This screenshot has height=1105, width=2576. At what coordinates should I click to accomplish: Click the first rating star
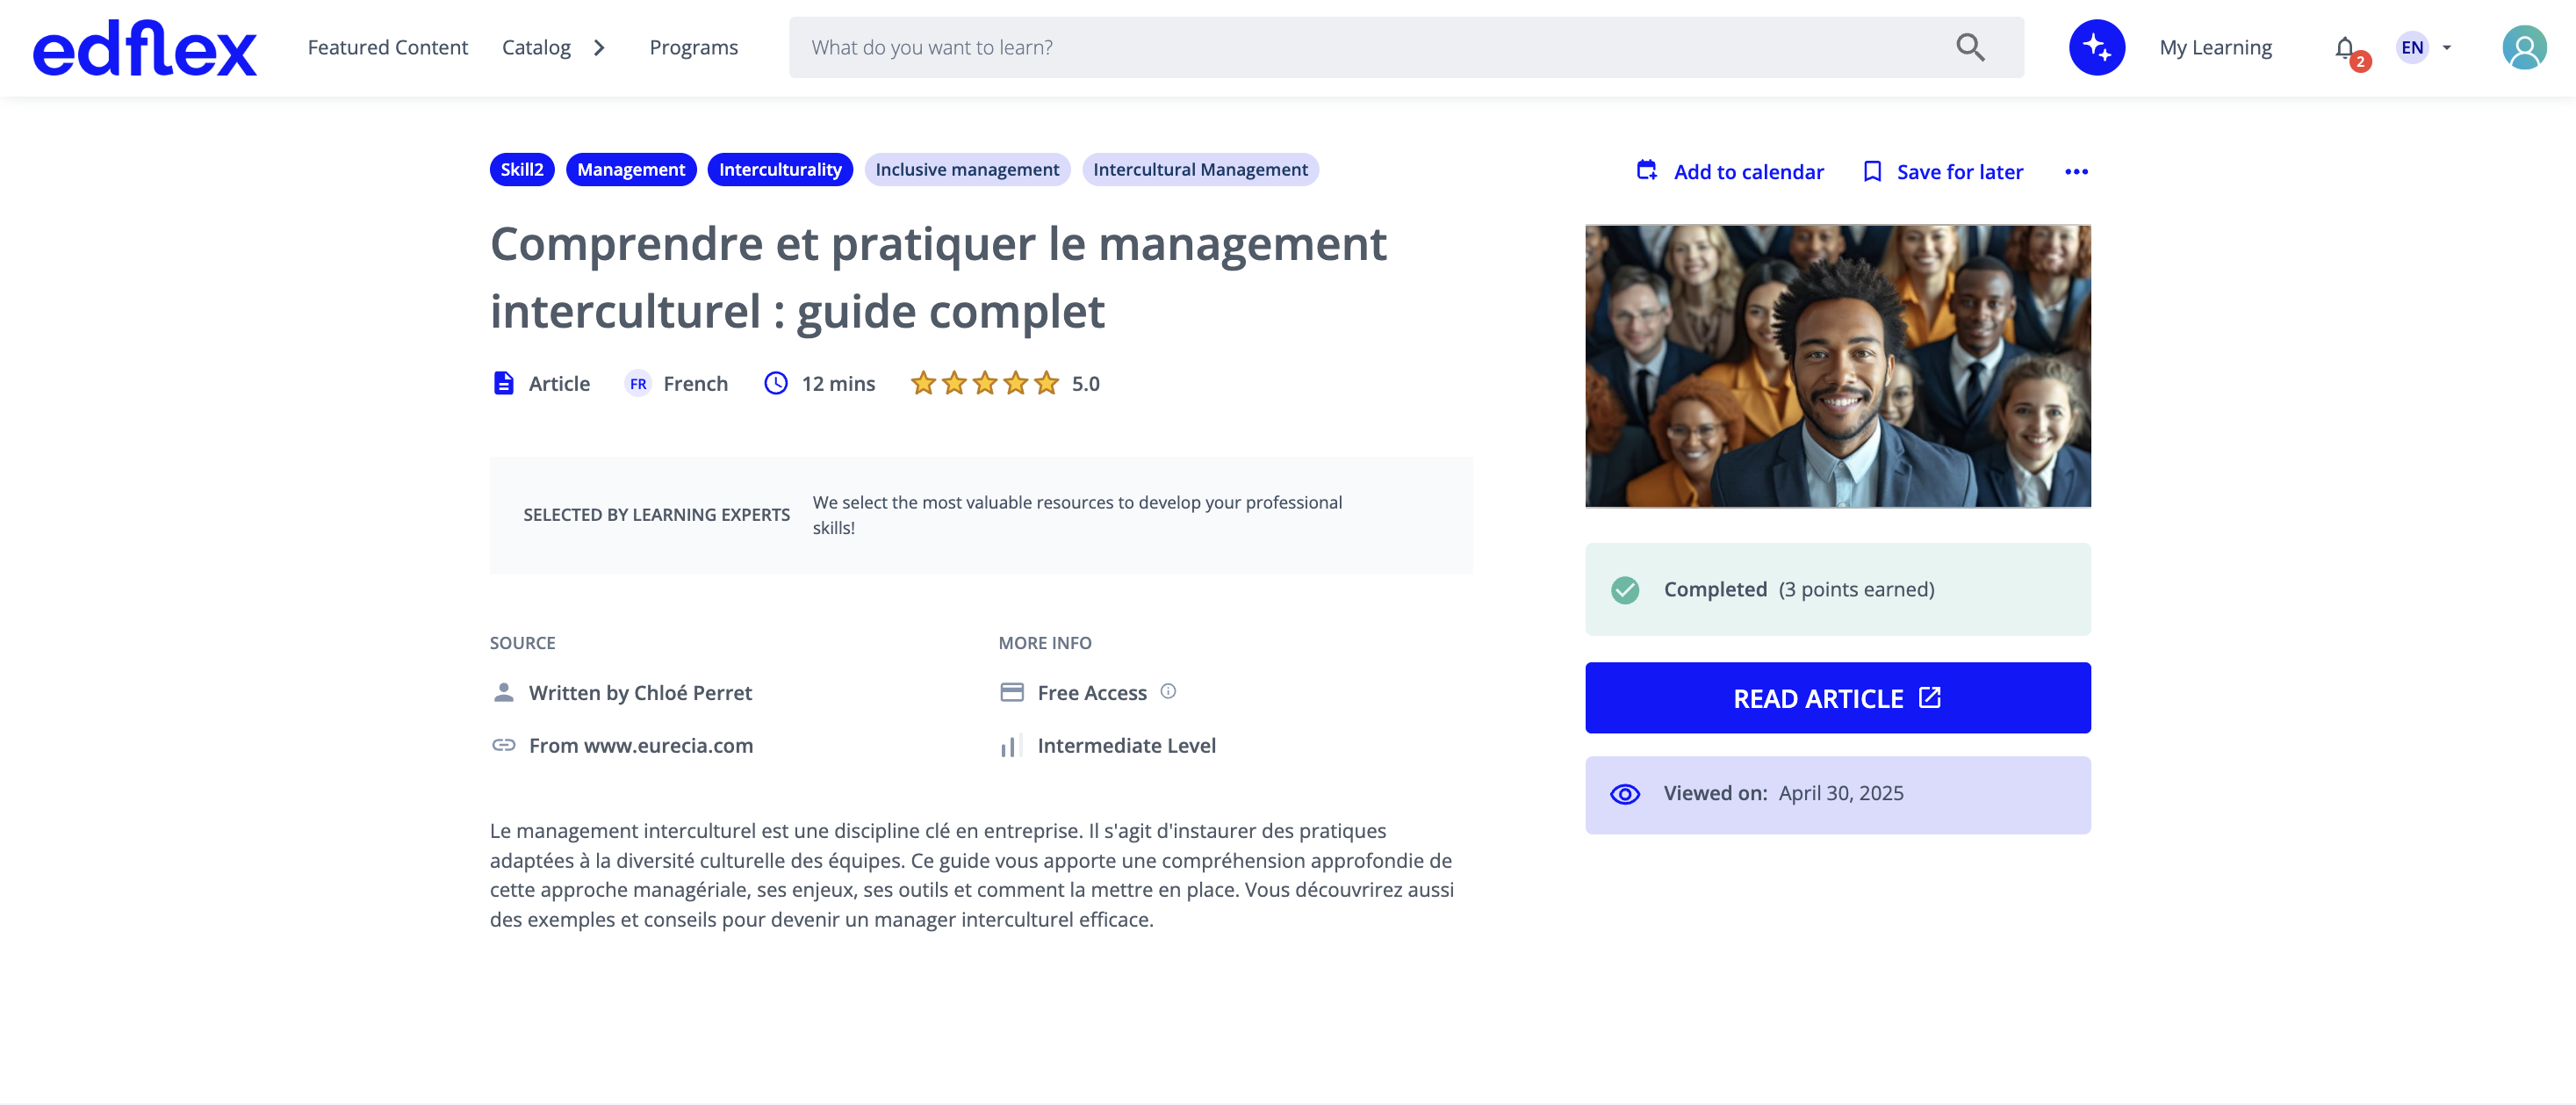click(922, 383)
